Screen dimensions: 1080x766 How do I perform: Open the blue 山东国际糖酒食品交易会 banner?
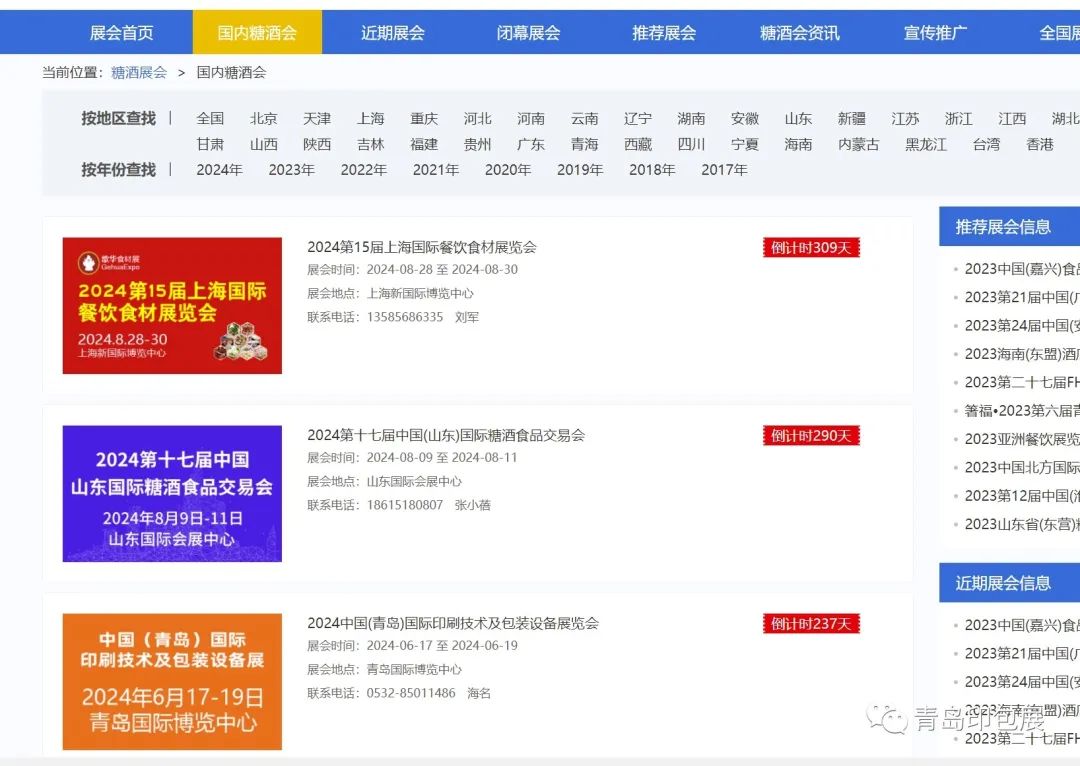tap(172, 493)
